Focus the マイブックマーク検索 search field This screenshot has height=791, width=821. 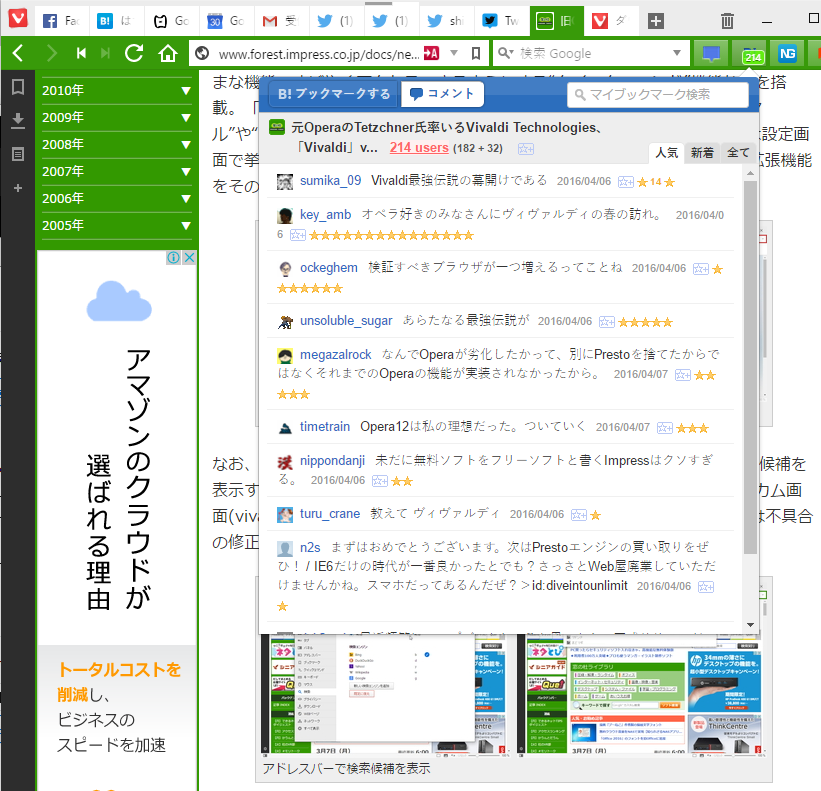tap(658, 95)
